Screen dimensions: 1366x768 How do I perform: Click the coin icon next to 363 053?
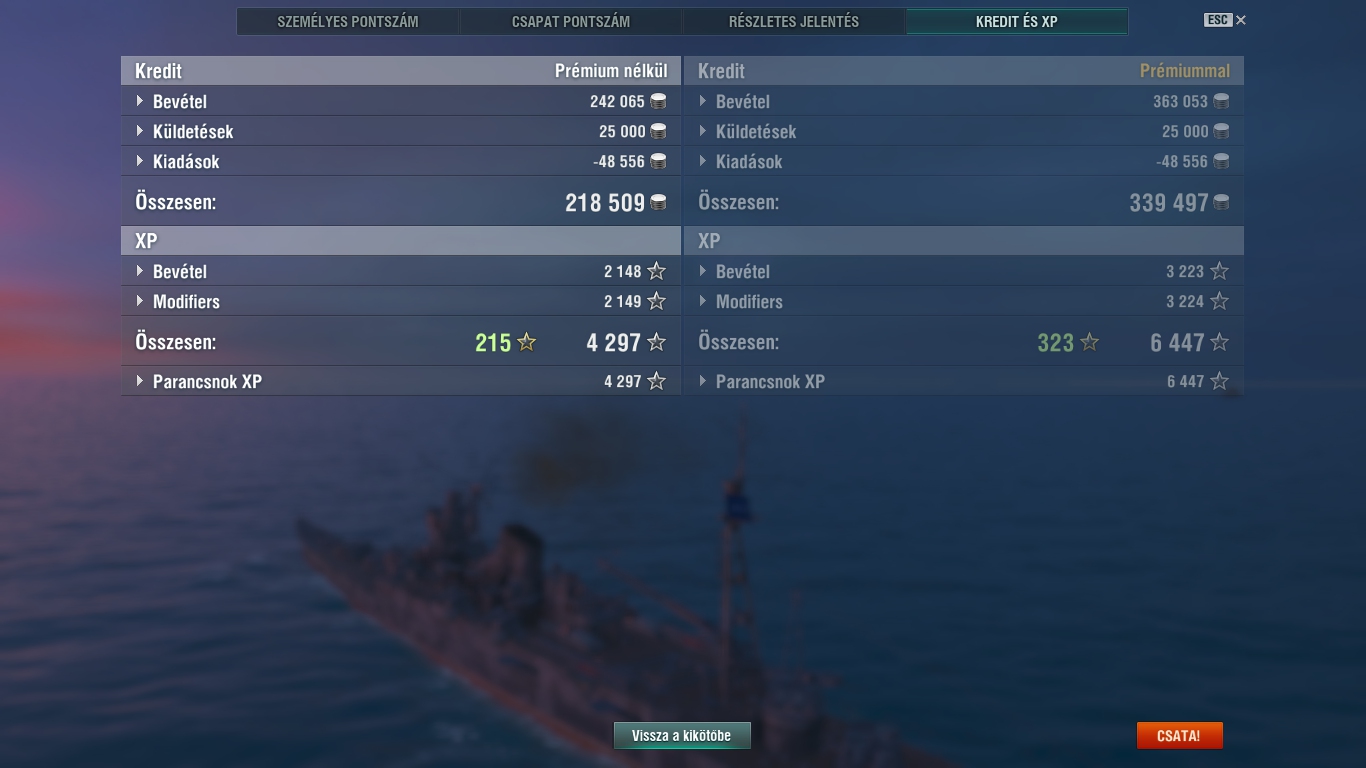[x=1221, y=101]
